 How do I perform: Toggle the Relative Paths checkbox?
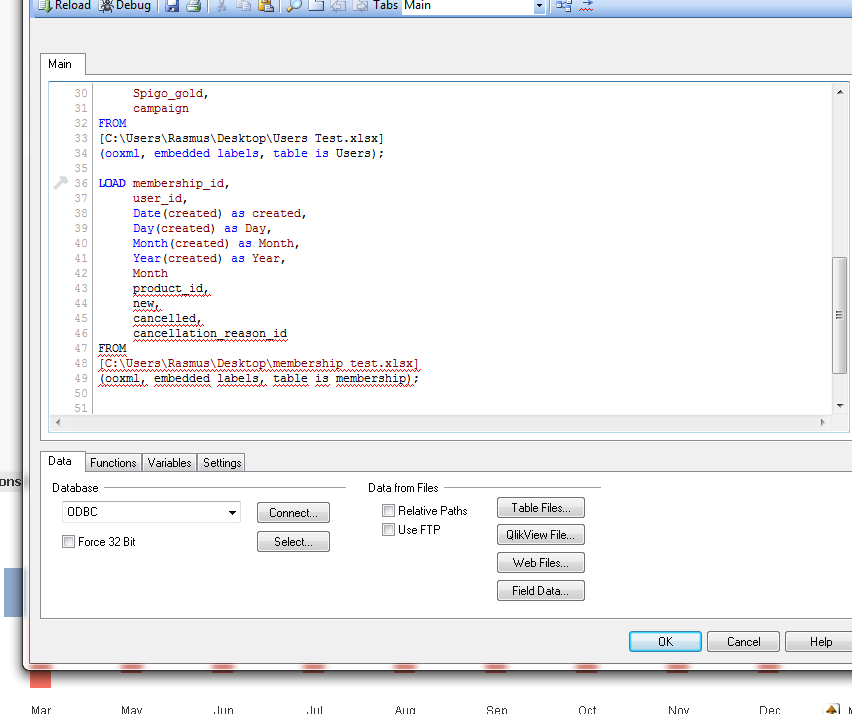(x=388, y=511)
